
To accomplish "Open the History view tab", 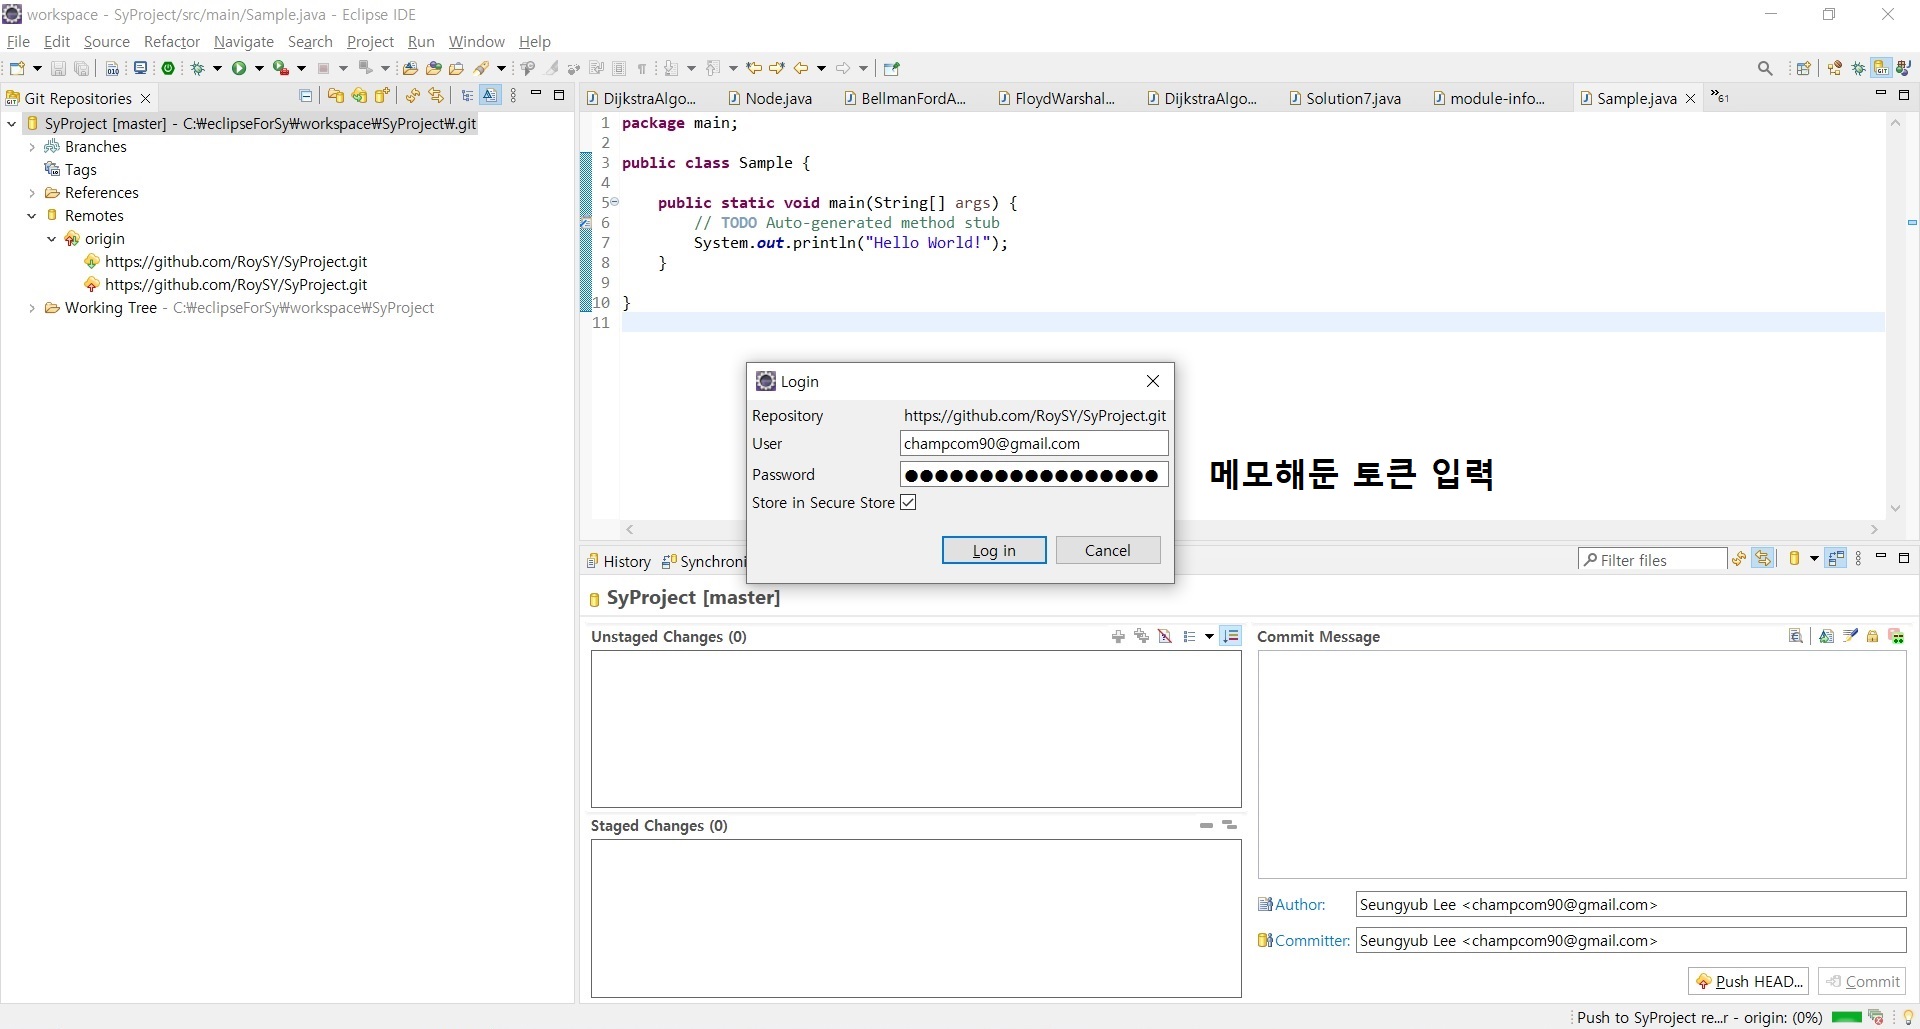I will 619,561.
